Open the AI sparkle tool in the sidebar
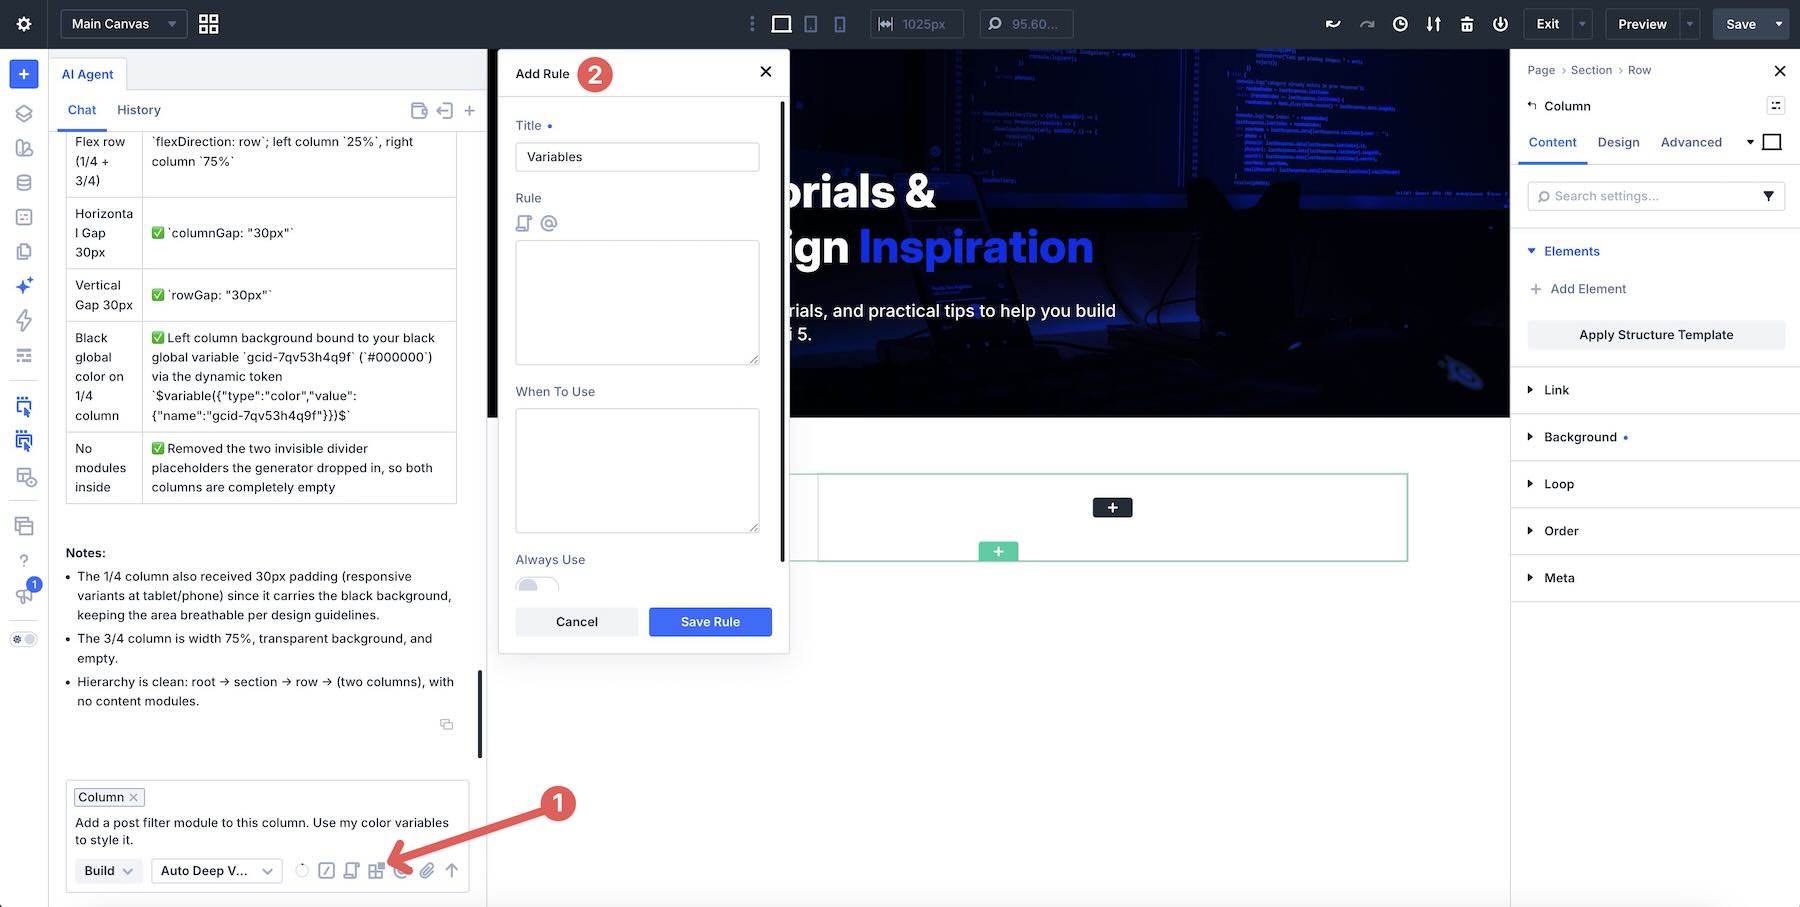Viewport: 1800px width, 907px height. (24, 285)
